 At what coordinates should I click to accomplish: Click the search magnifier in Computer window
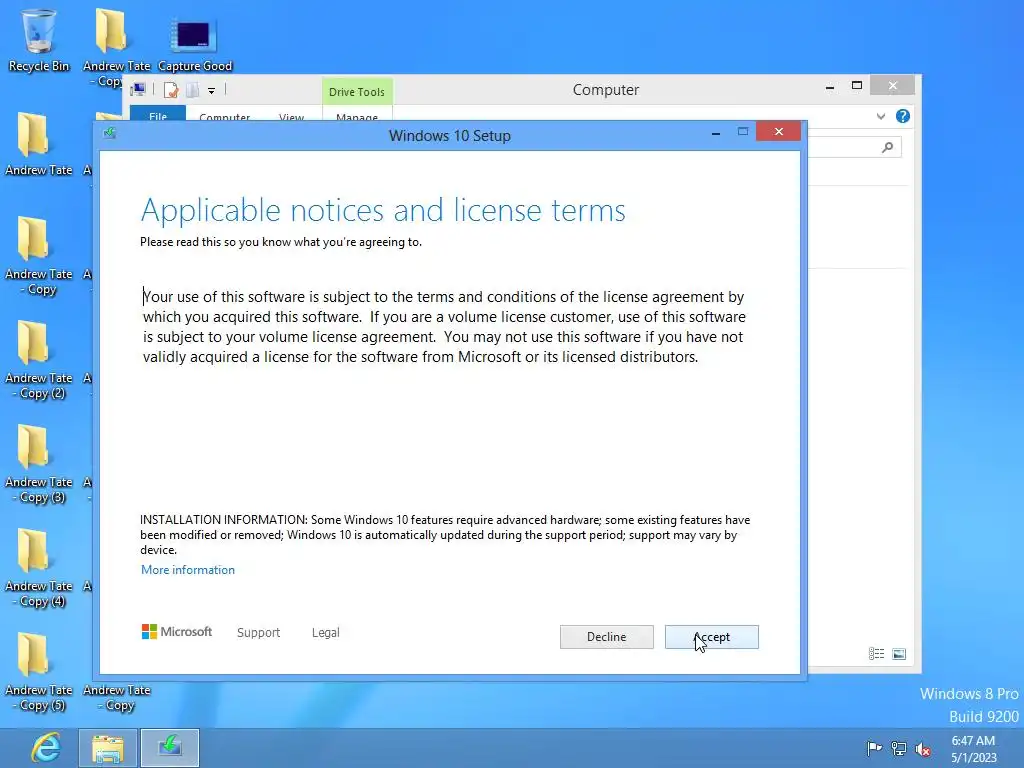pos(887,148)
